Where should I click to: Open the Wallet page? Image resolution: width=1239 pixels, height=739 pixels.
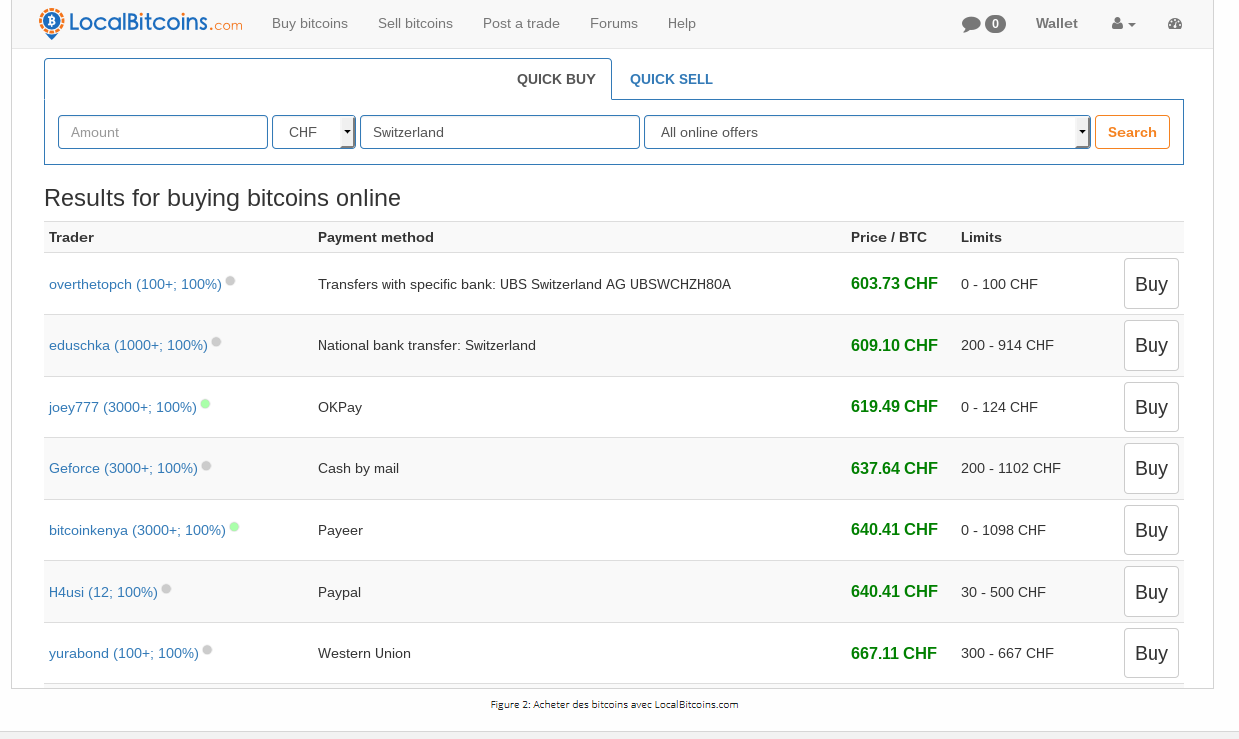click(x=1057, y=23)
